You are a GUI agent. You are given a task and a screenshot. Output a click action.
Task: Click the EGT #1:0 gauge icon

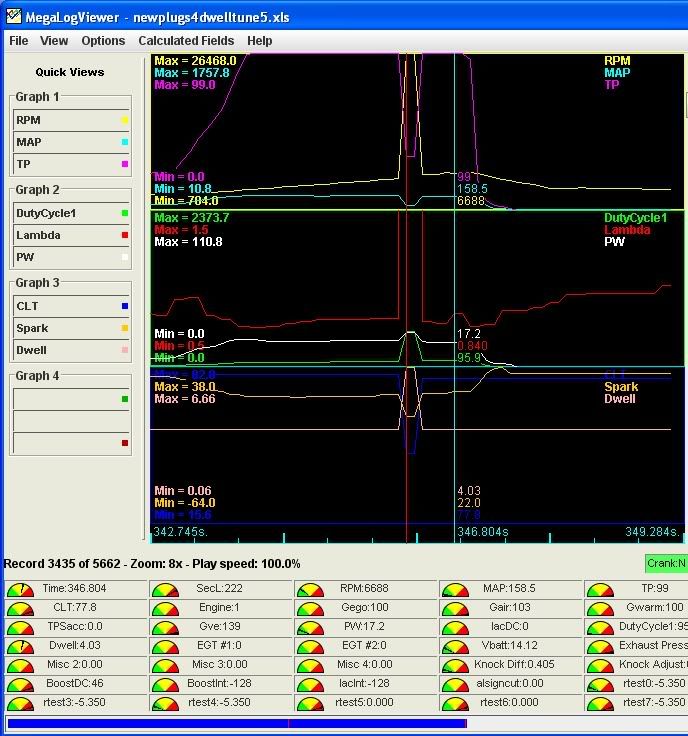pyautogui.click(x=165, y=647)
